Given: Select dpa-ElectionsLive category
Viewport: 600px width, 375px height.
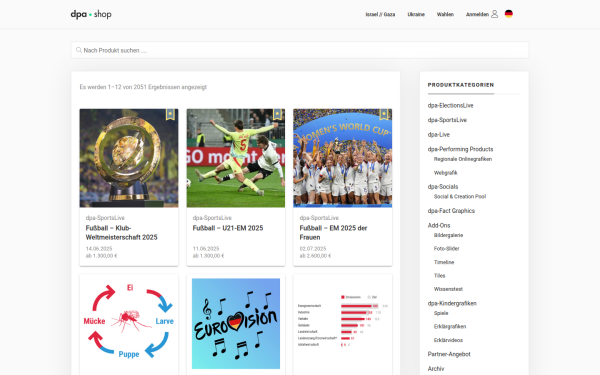Looking at the screenshot, I should [x=450, y=106].
